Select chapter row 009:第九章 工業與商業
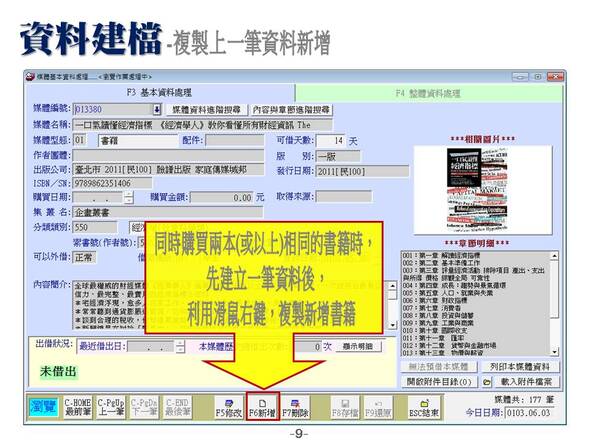 (438, 323)
